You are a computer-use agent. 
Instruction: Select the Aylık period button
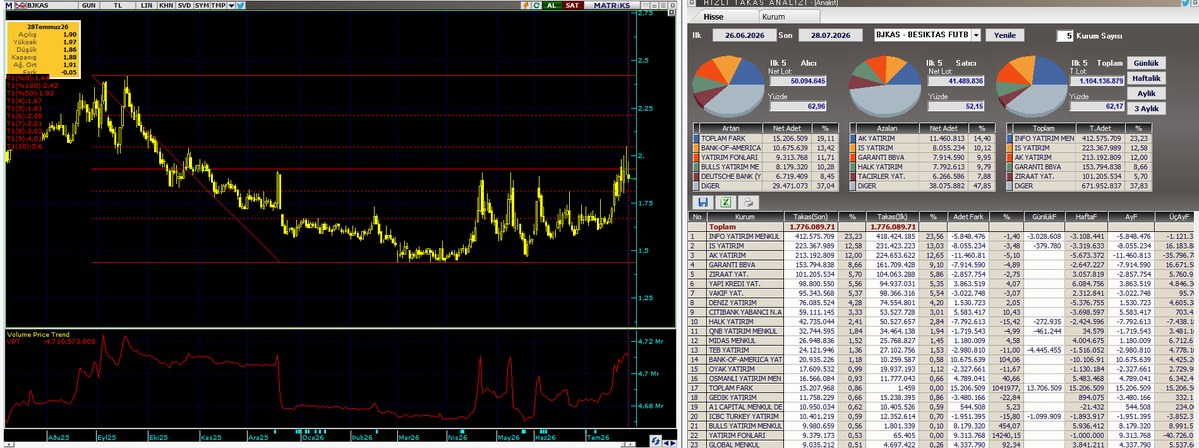1146,93
